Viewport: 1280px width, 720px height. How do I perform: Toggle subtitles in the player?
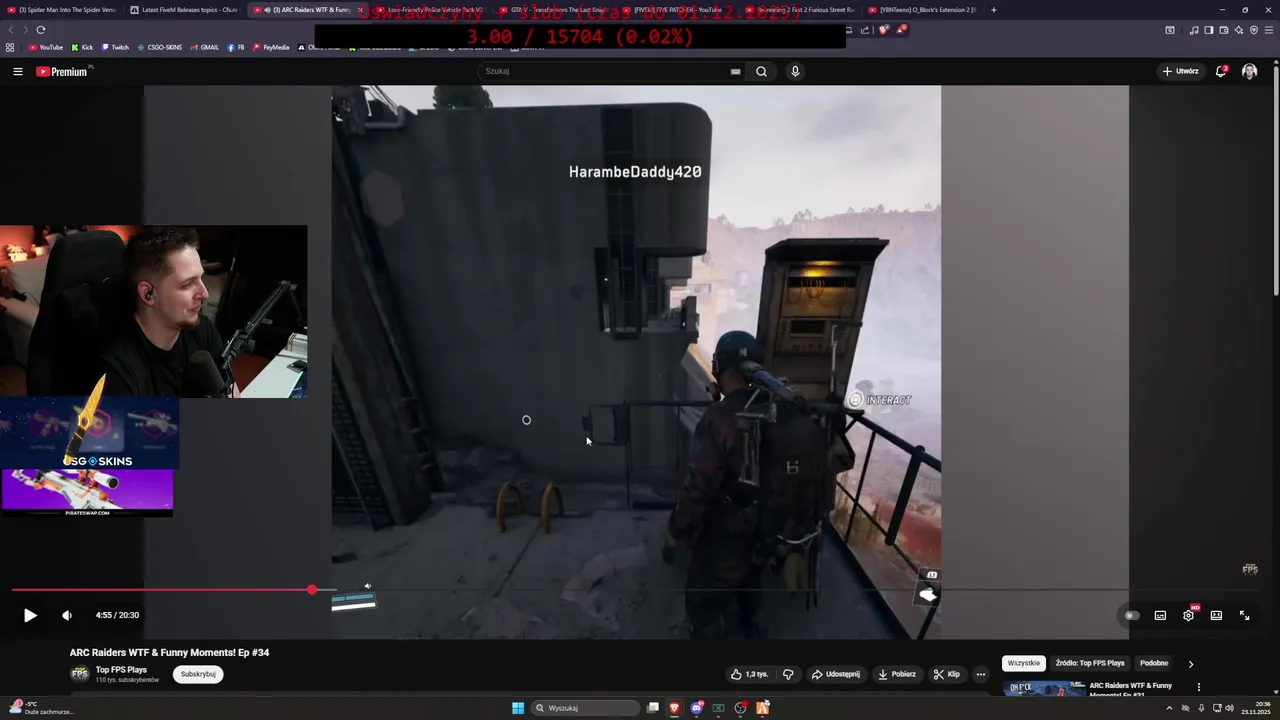point(1160,615)
